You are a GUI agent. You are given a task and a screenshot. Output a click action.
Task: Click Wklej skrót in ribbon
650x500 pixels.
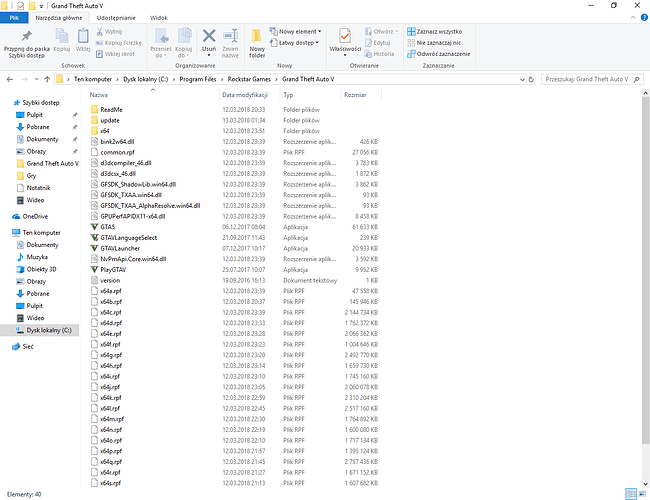115,54
